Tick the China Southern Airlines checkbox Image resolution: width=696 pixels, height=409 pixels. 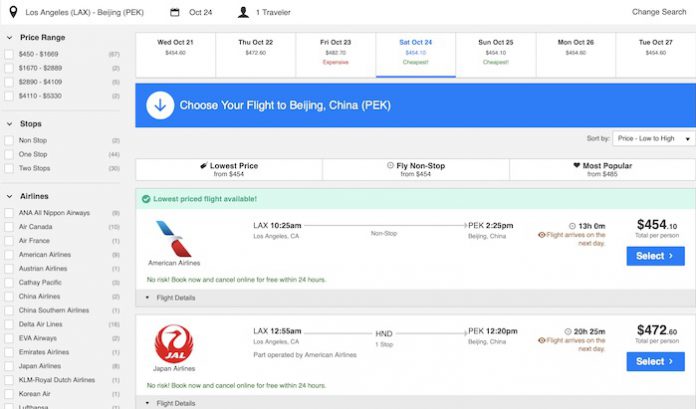[8, 310]
